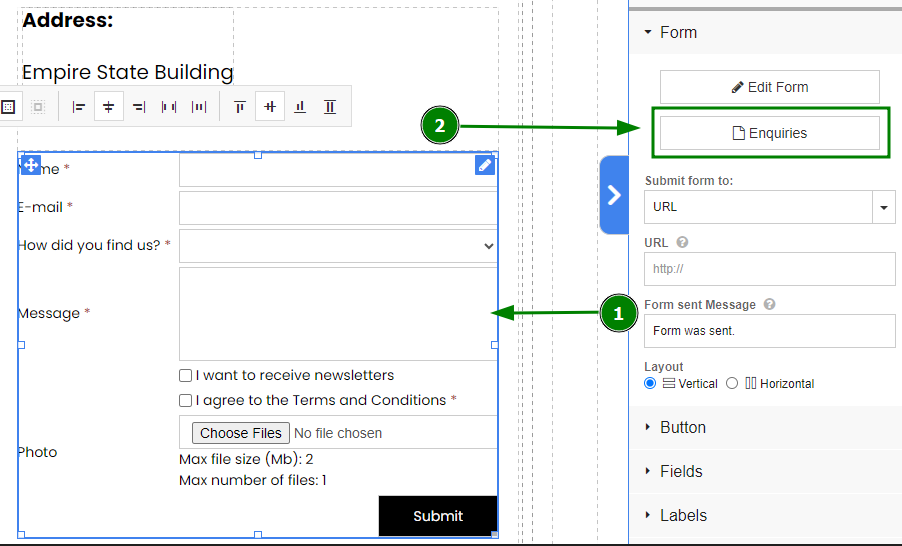The width and height of the screenshot is (902, 546).
Task: Align top edges toolbar icon
Action: (x=240, y=107)
